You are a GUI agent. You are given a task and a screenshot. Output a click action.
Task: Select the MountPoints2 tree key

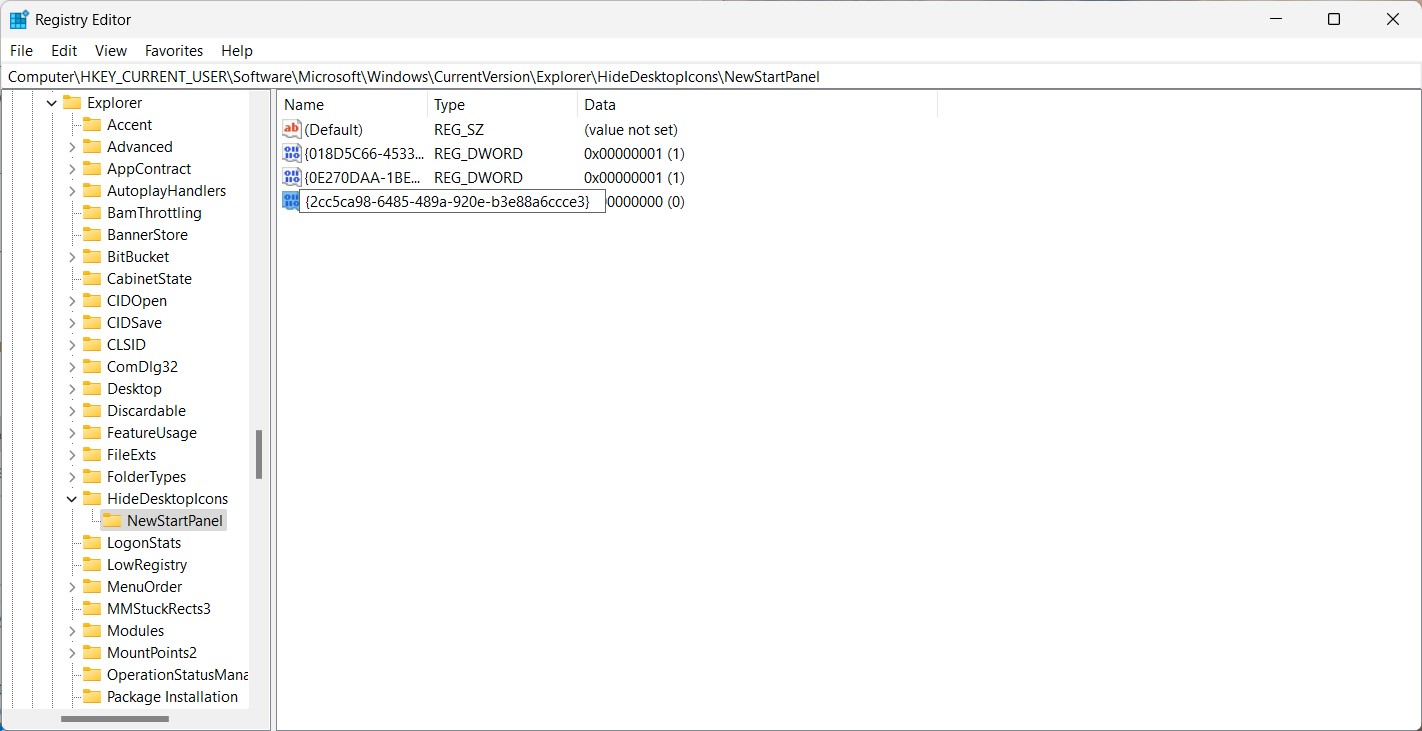click(x=152, y=653)
